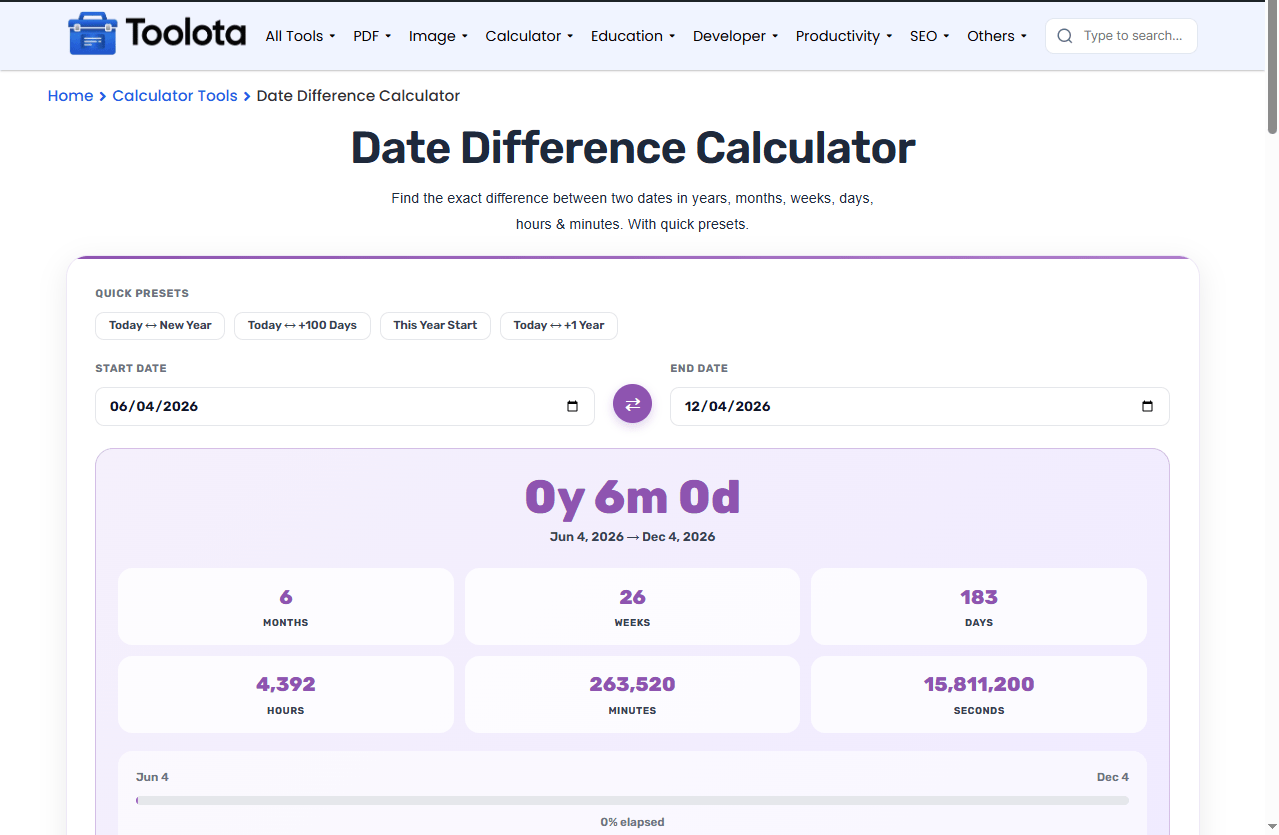
Task: Expand the Productivity menu
Action: coord(844,36)
